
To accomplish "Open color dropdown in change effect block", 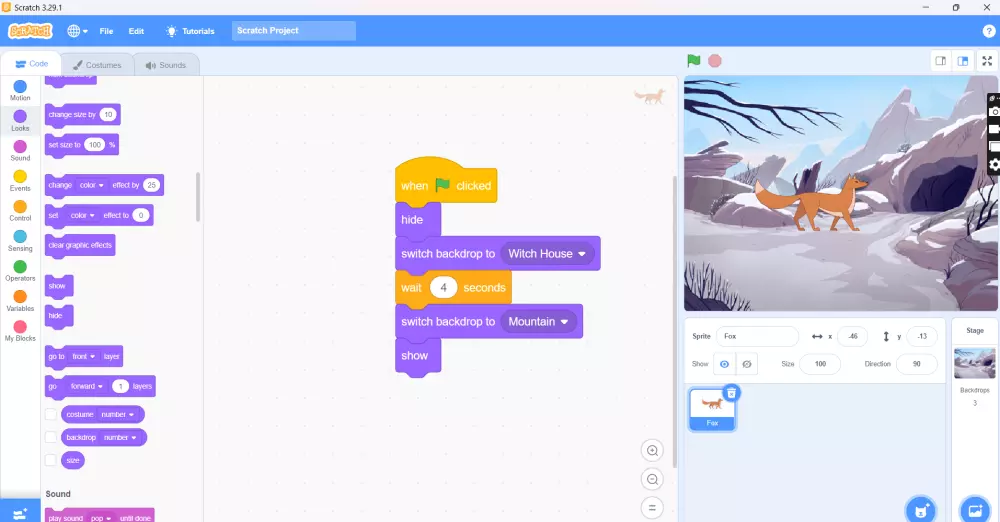I will point(91,185).
